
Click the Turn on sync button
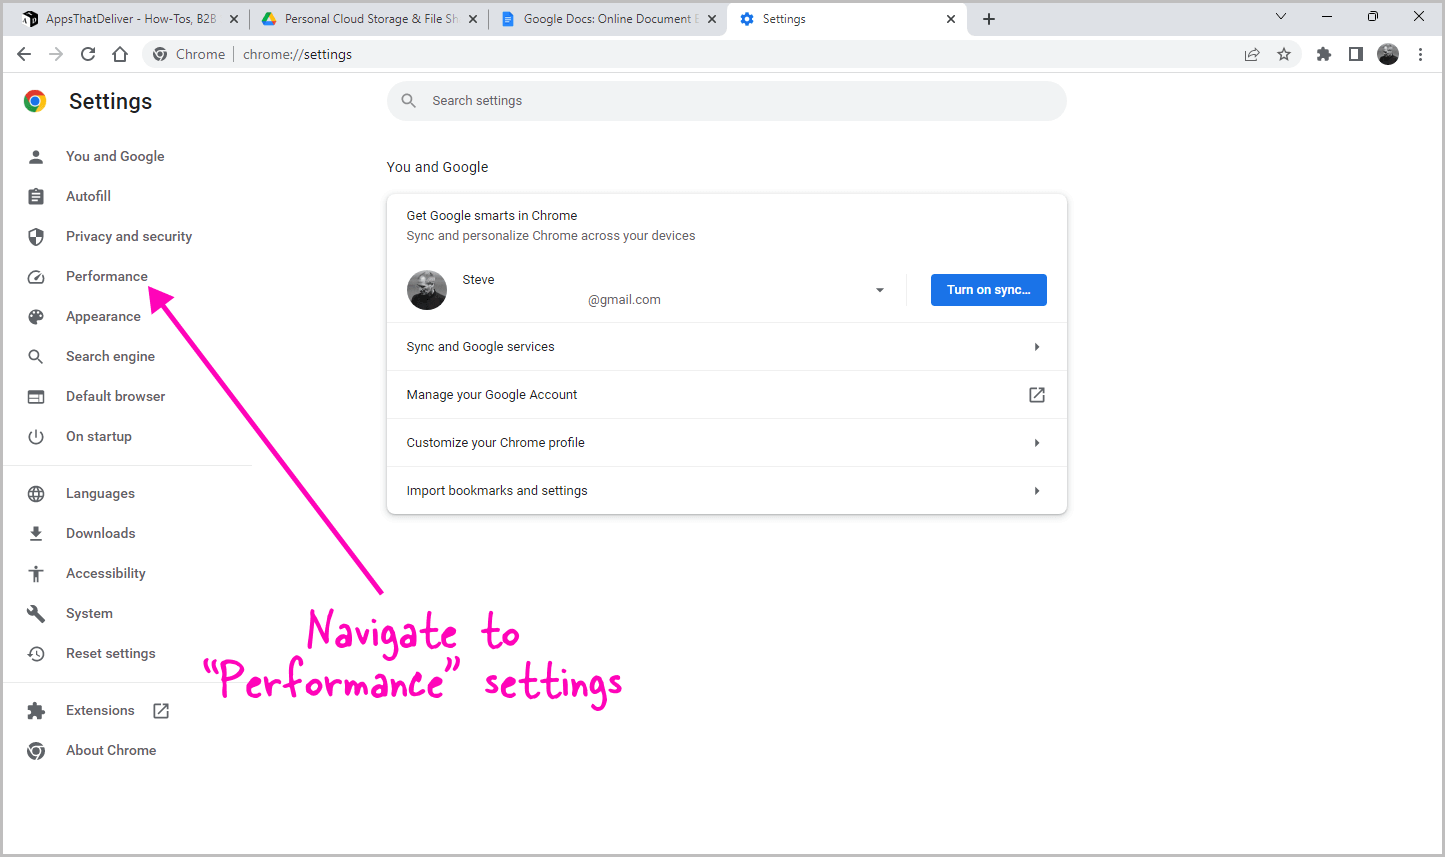(x=988, y=289)
